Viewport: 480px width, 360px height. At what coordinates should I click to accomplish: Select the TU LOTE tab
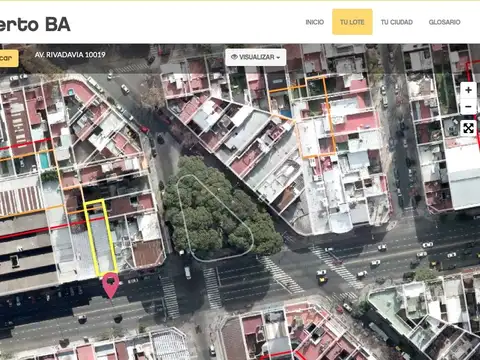pyautogui.click(x=352, y=22)
